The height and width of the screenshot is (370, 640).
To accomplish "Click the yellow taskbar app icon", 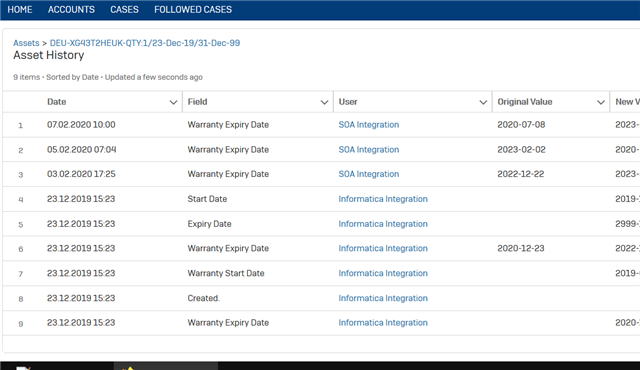I will [129, 368].
